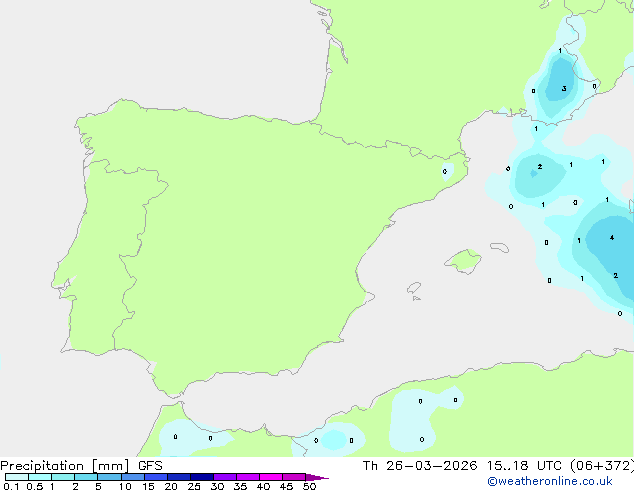634x490 pixels.
Task: Click the Menorca island outline on map
Action: pyautogui.click(x=499, y=247)
